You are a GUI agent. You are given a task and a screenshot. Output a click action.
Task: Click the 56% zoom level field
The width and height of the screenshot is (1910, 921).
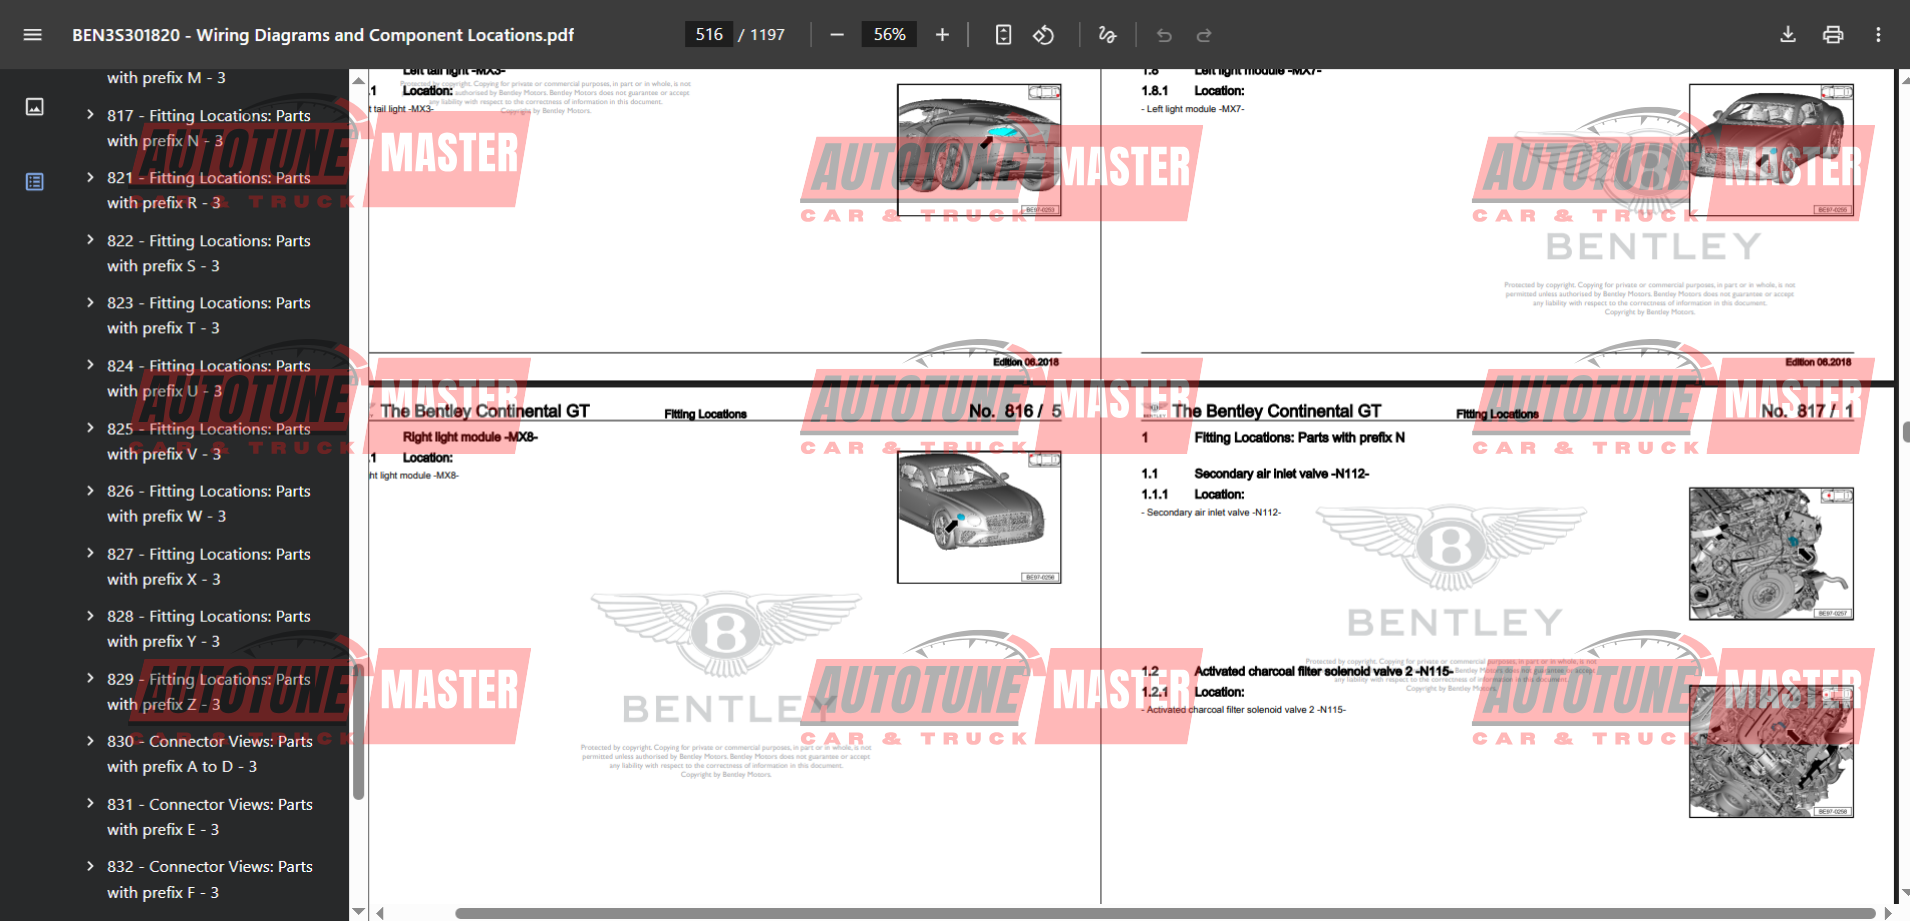pyautogui.click(x=889, y=35)
